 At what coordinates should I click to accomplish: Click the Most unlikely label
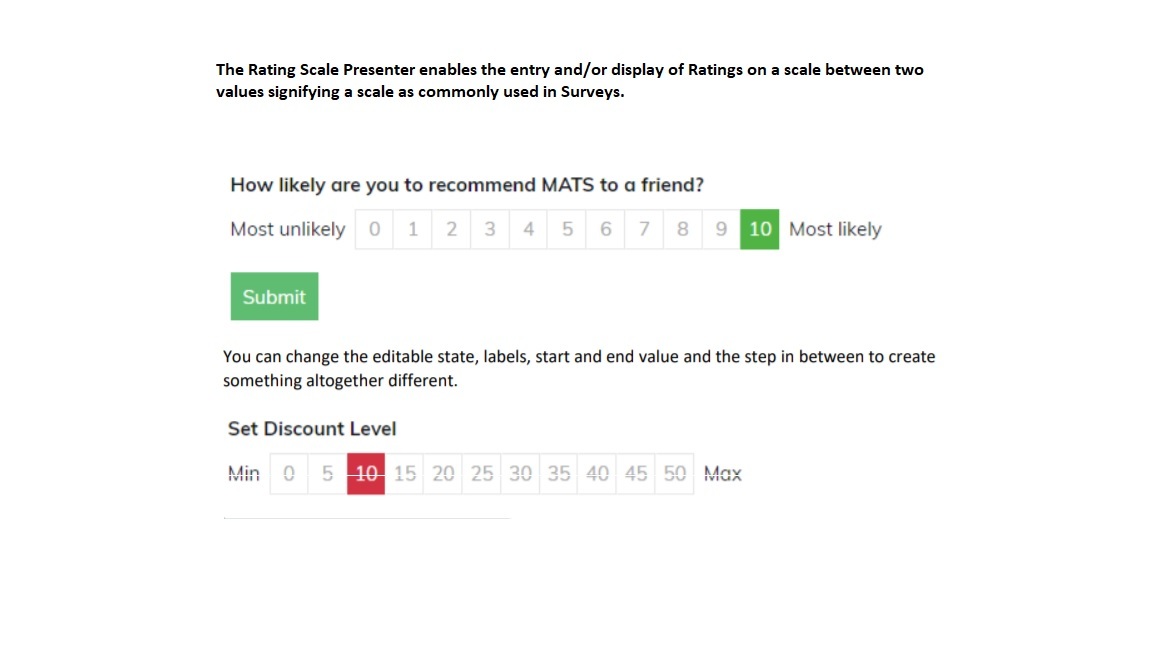click(x=287, y=229)
